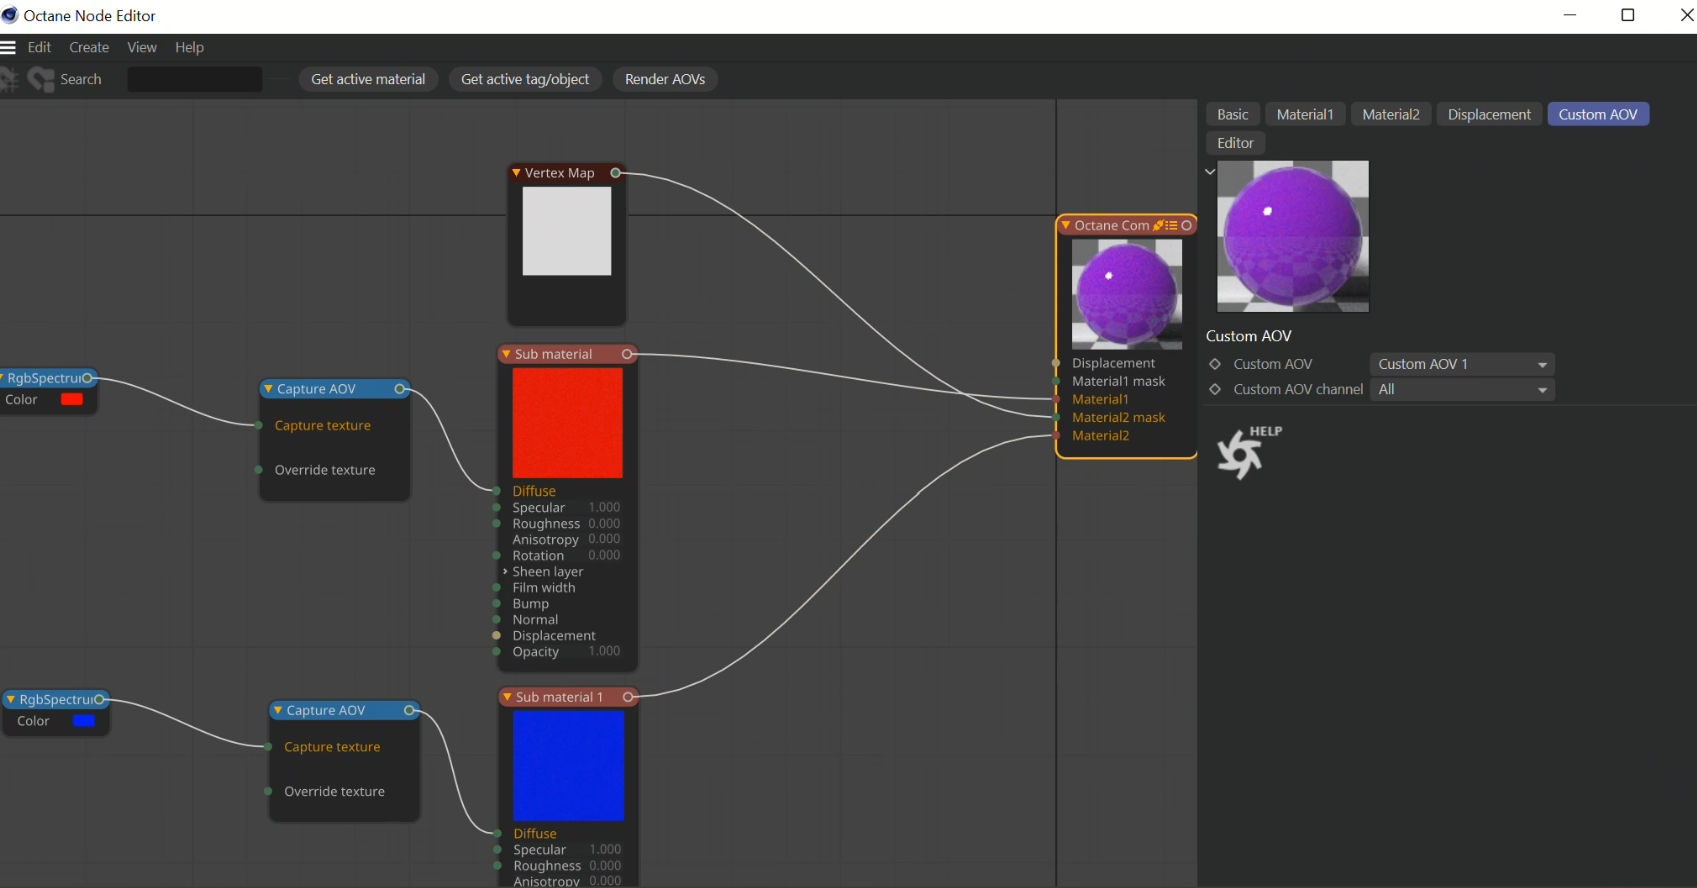Click the Material2 mask input port
The width and height of the screenshot is (1697, 888).
[x=1056, y=417]
